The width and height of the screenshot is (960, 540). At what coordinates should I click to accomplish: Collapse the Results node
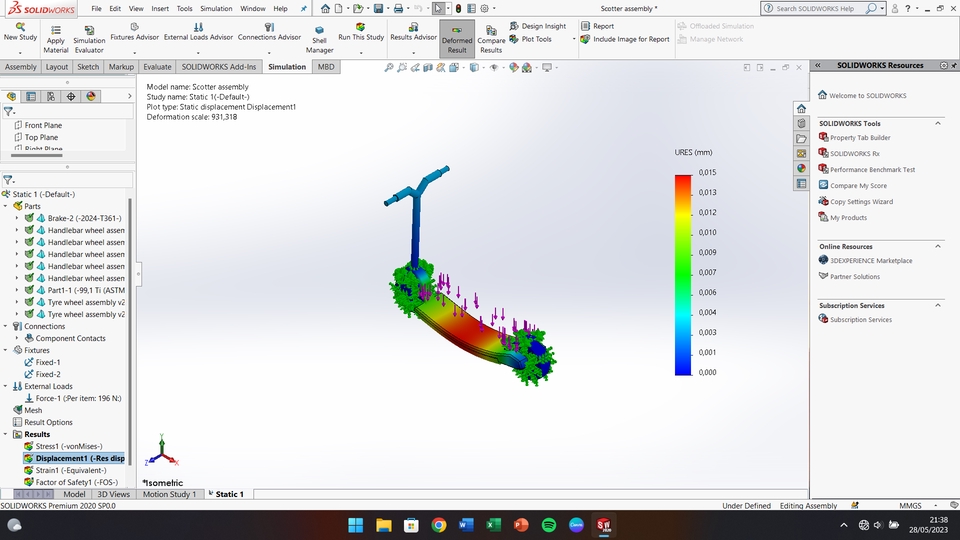pos(6,434)
